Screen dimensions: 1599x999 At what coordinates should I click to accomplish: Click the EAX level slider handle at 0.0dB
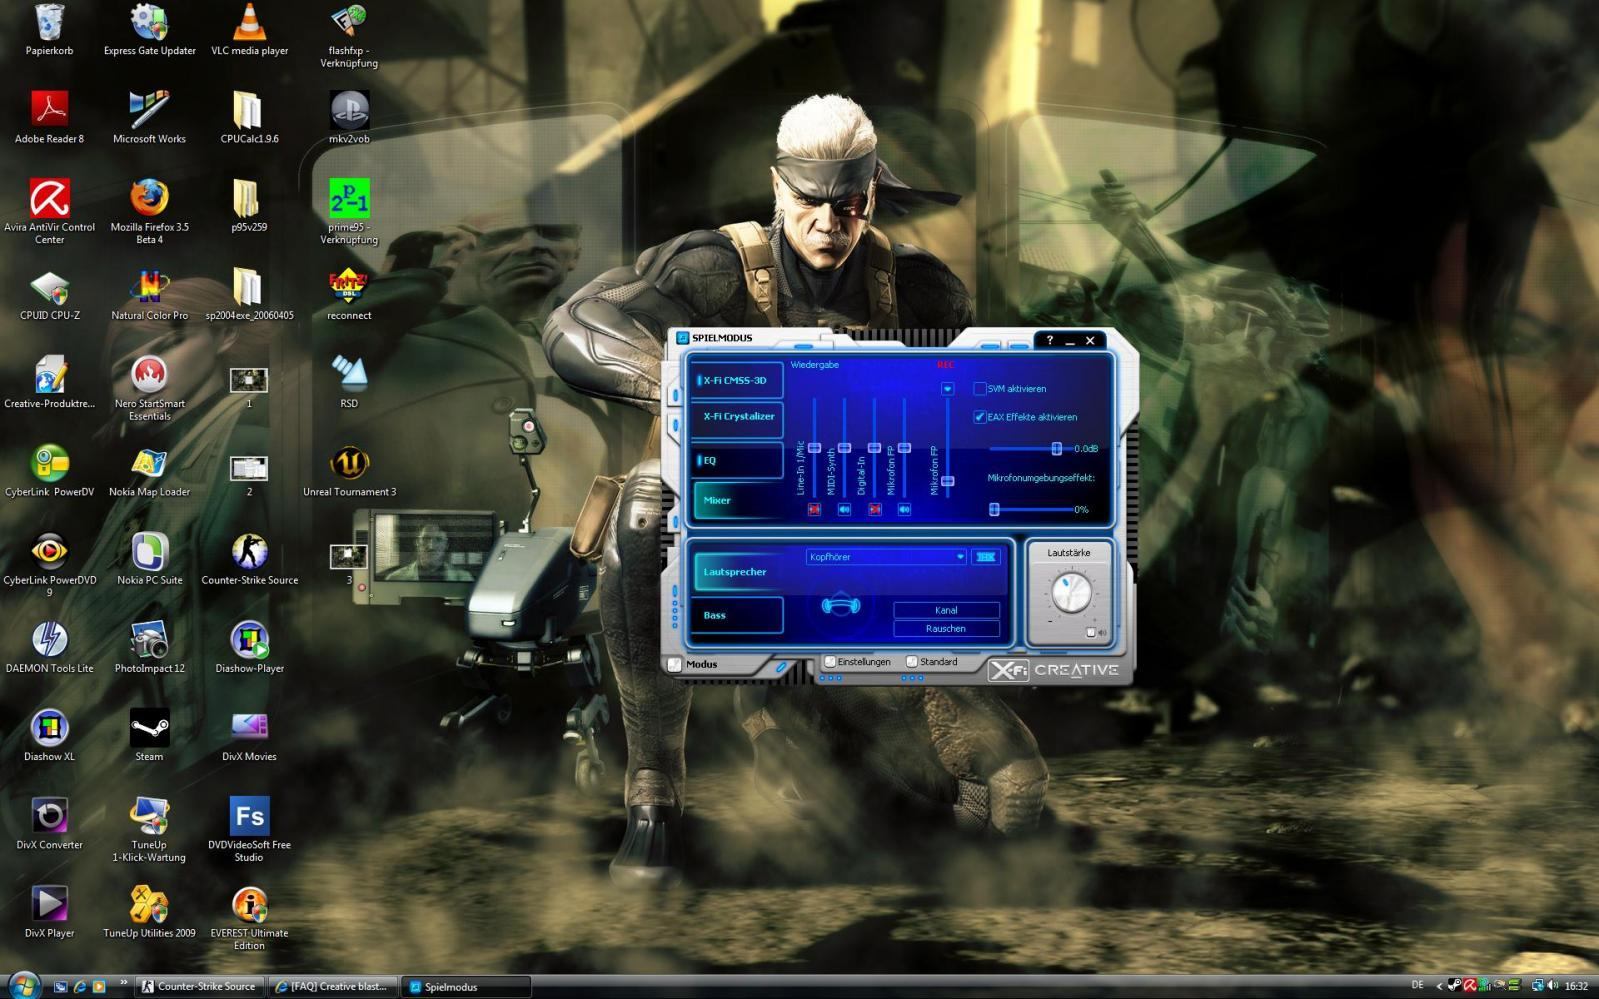coord(1056,449)
